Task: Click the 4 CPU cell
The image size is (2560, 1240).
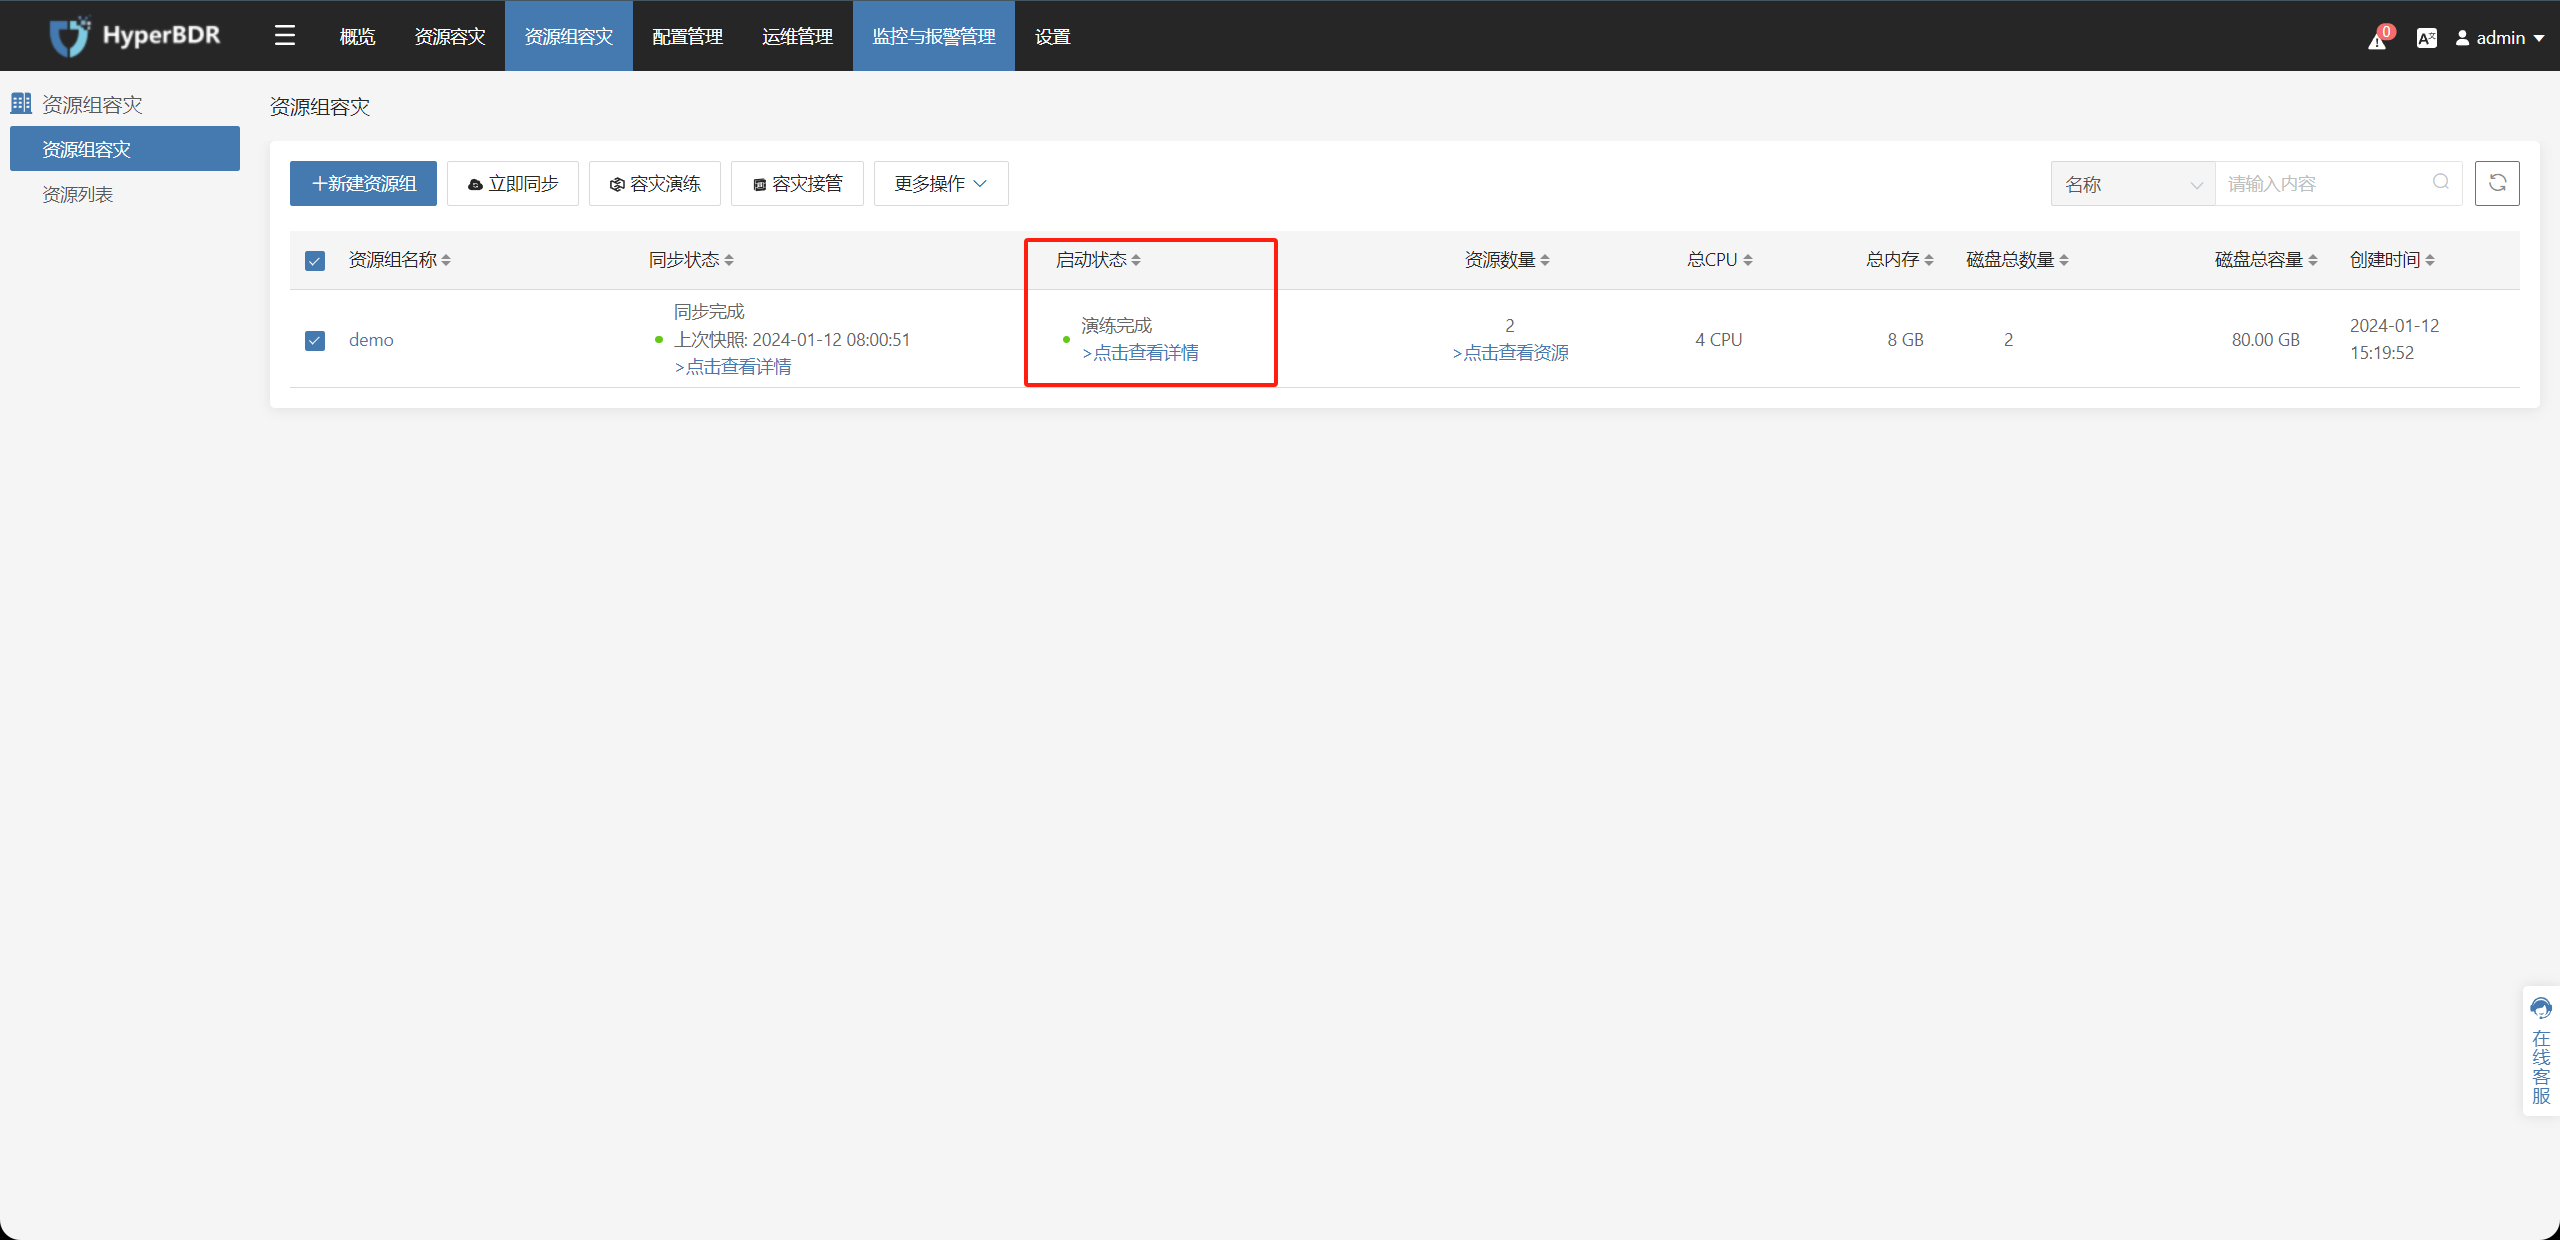Action: [x=1719, y=340]
